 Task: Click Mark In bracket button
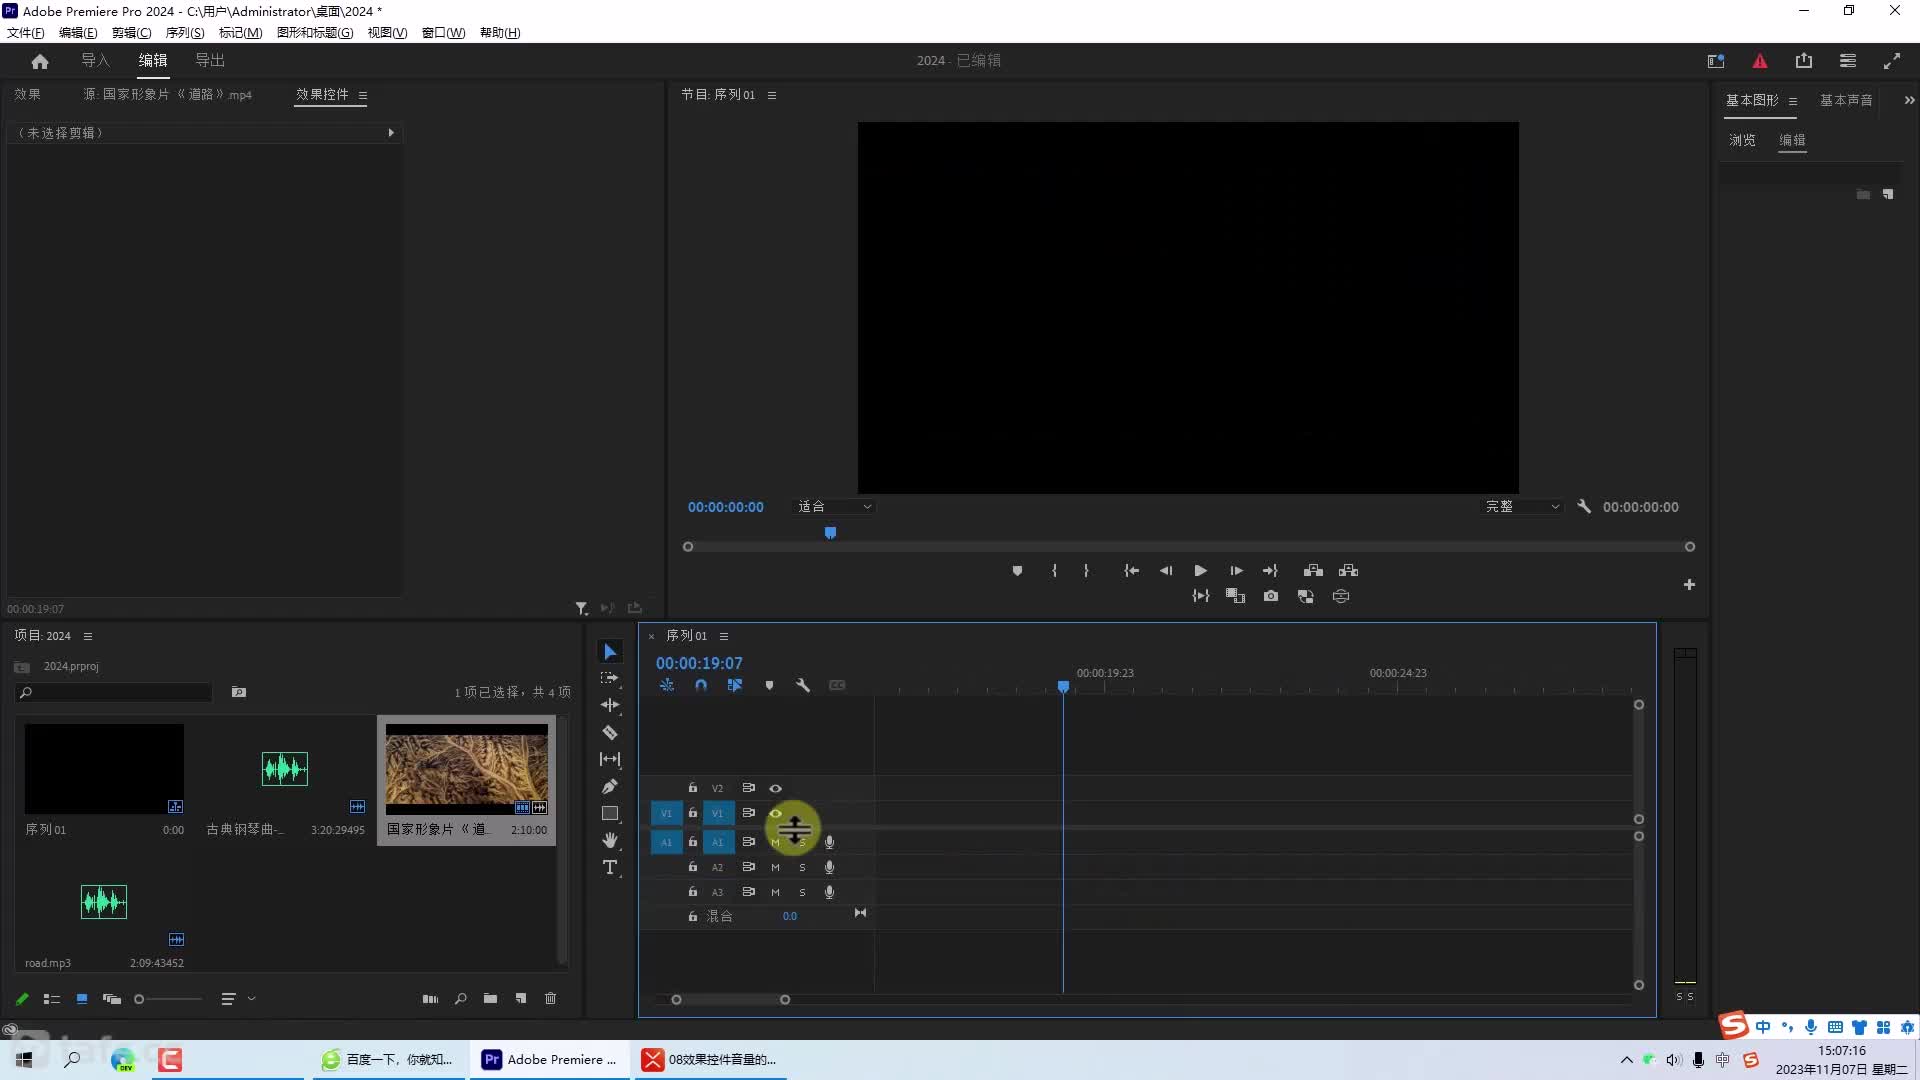(x=1054, y=570)
